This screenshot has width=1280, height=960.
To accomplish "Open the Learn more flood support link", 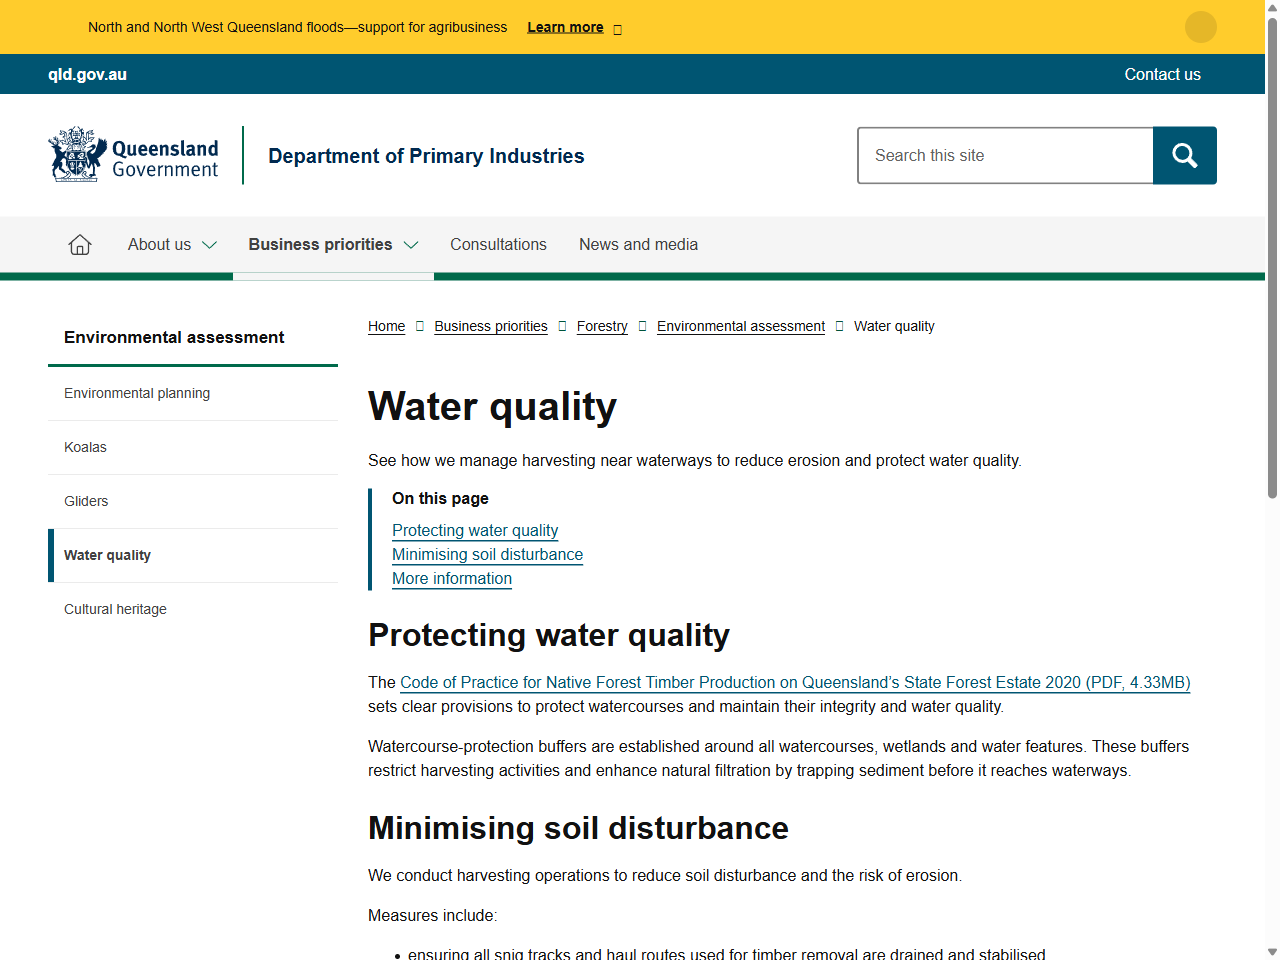I will click(x=565, y=27).
